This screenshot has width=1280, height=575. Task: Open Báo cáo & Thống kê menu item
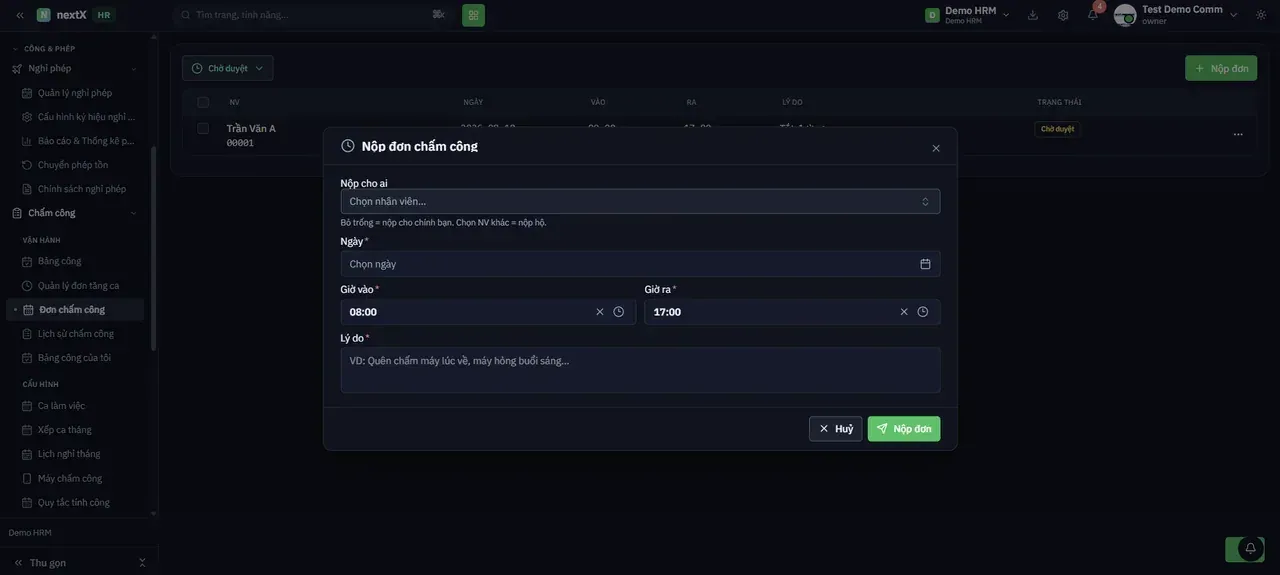pos(81,141)
